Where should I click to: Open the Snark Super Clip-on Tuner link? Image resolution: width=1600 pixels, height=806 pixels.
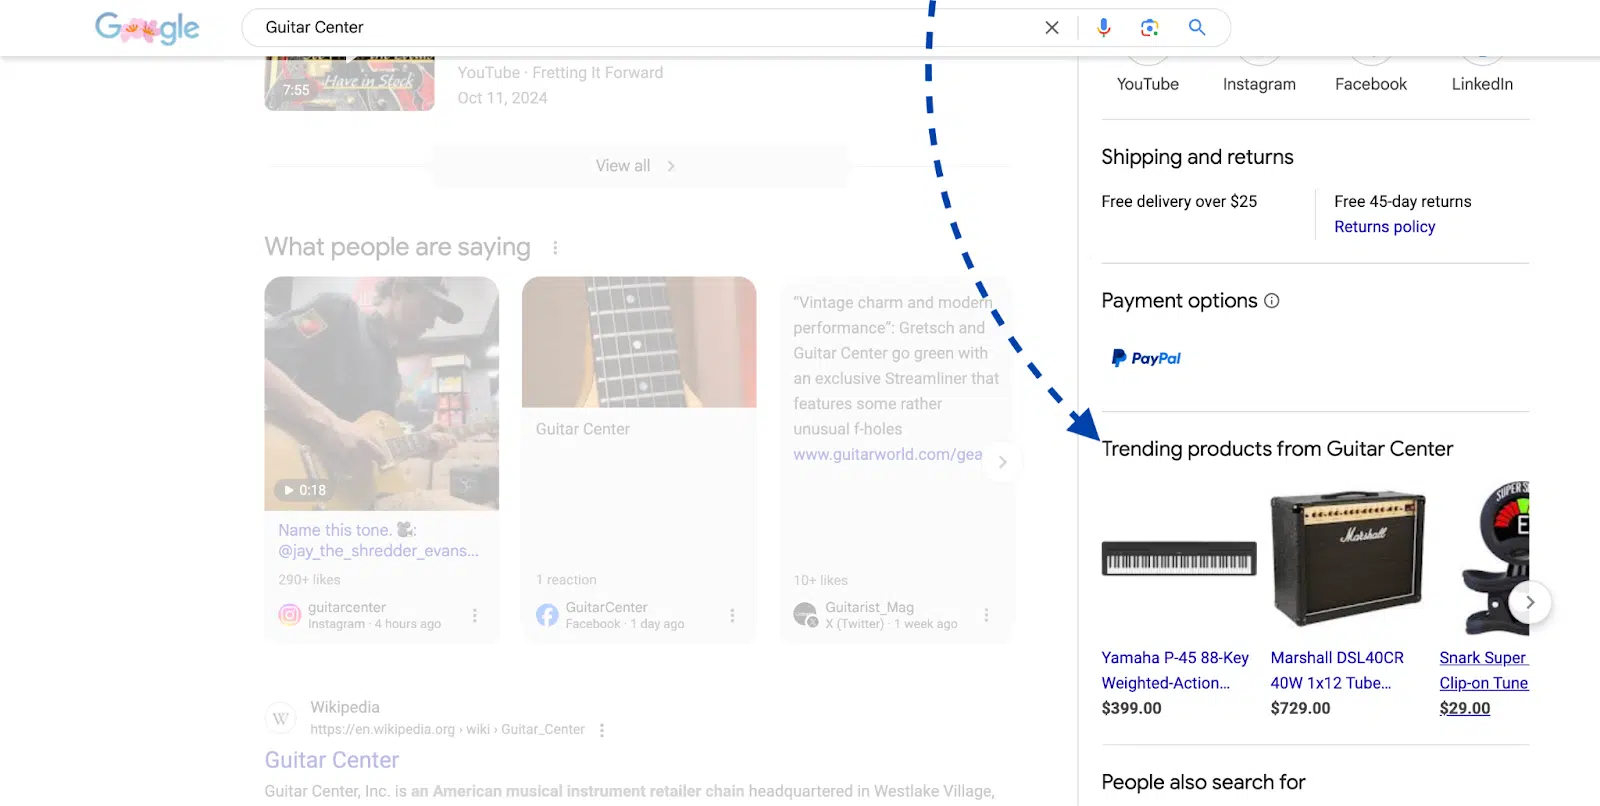(1484, 670)
